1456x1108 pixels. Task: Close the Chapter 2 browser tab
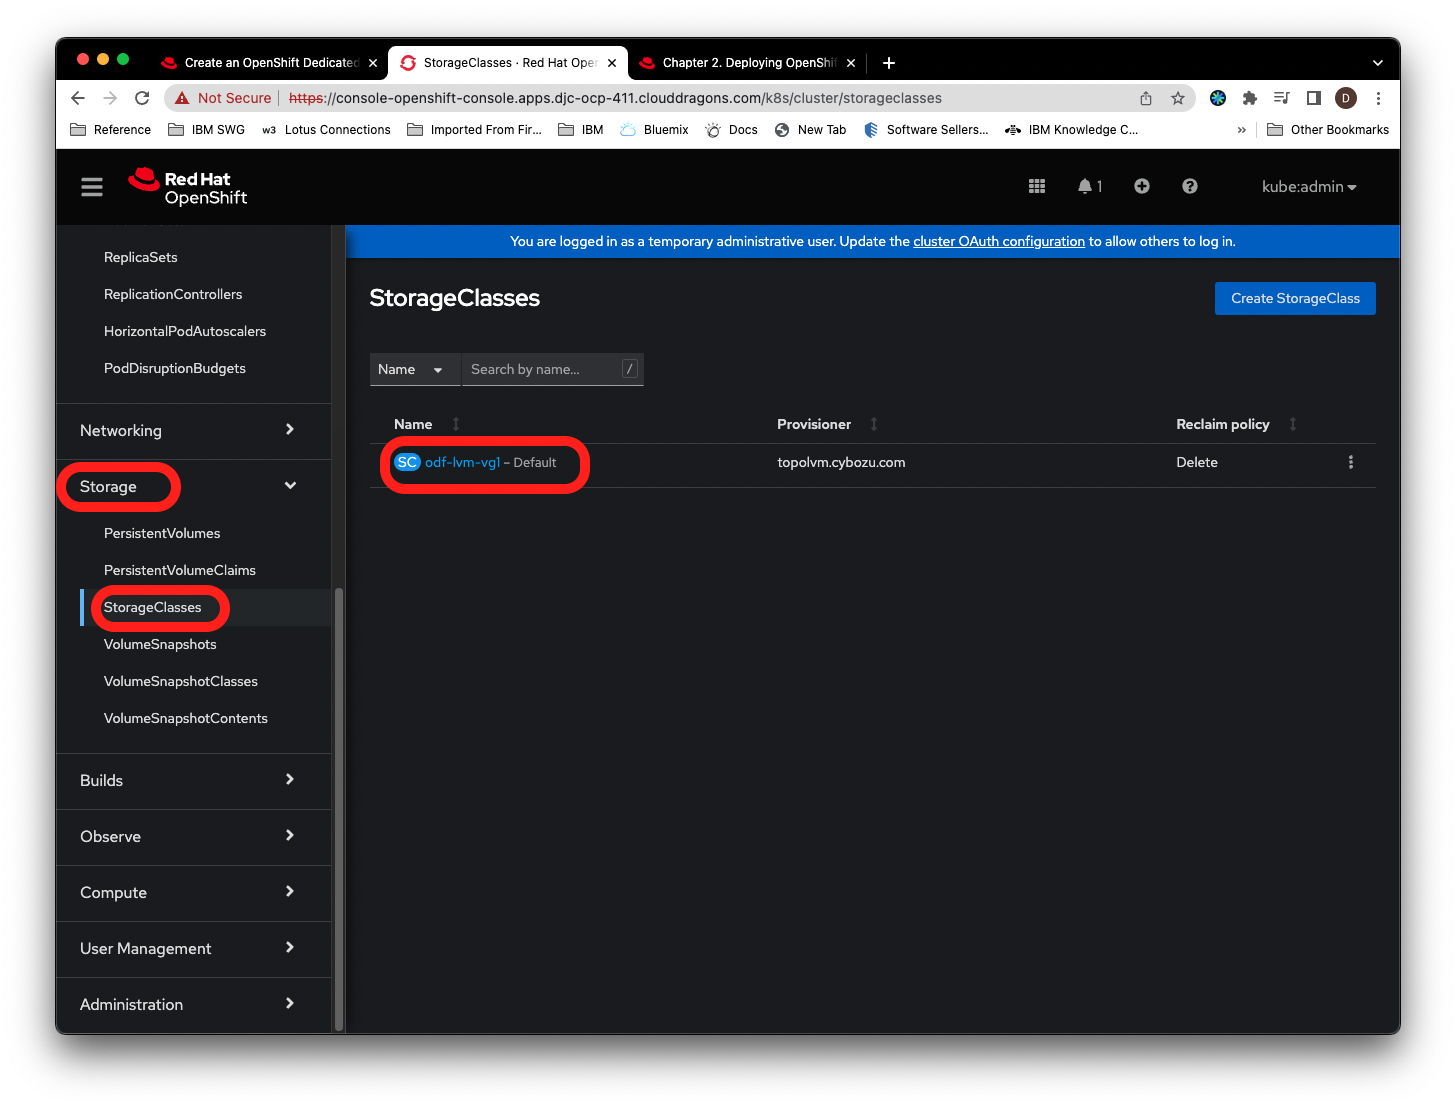[851, 63]
